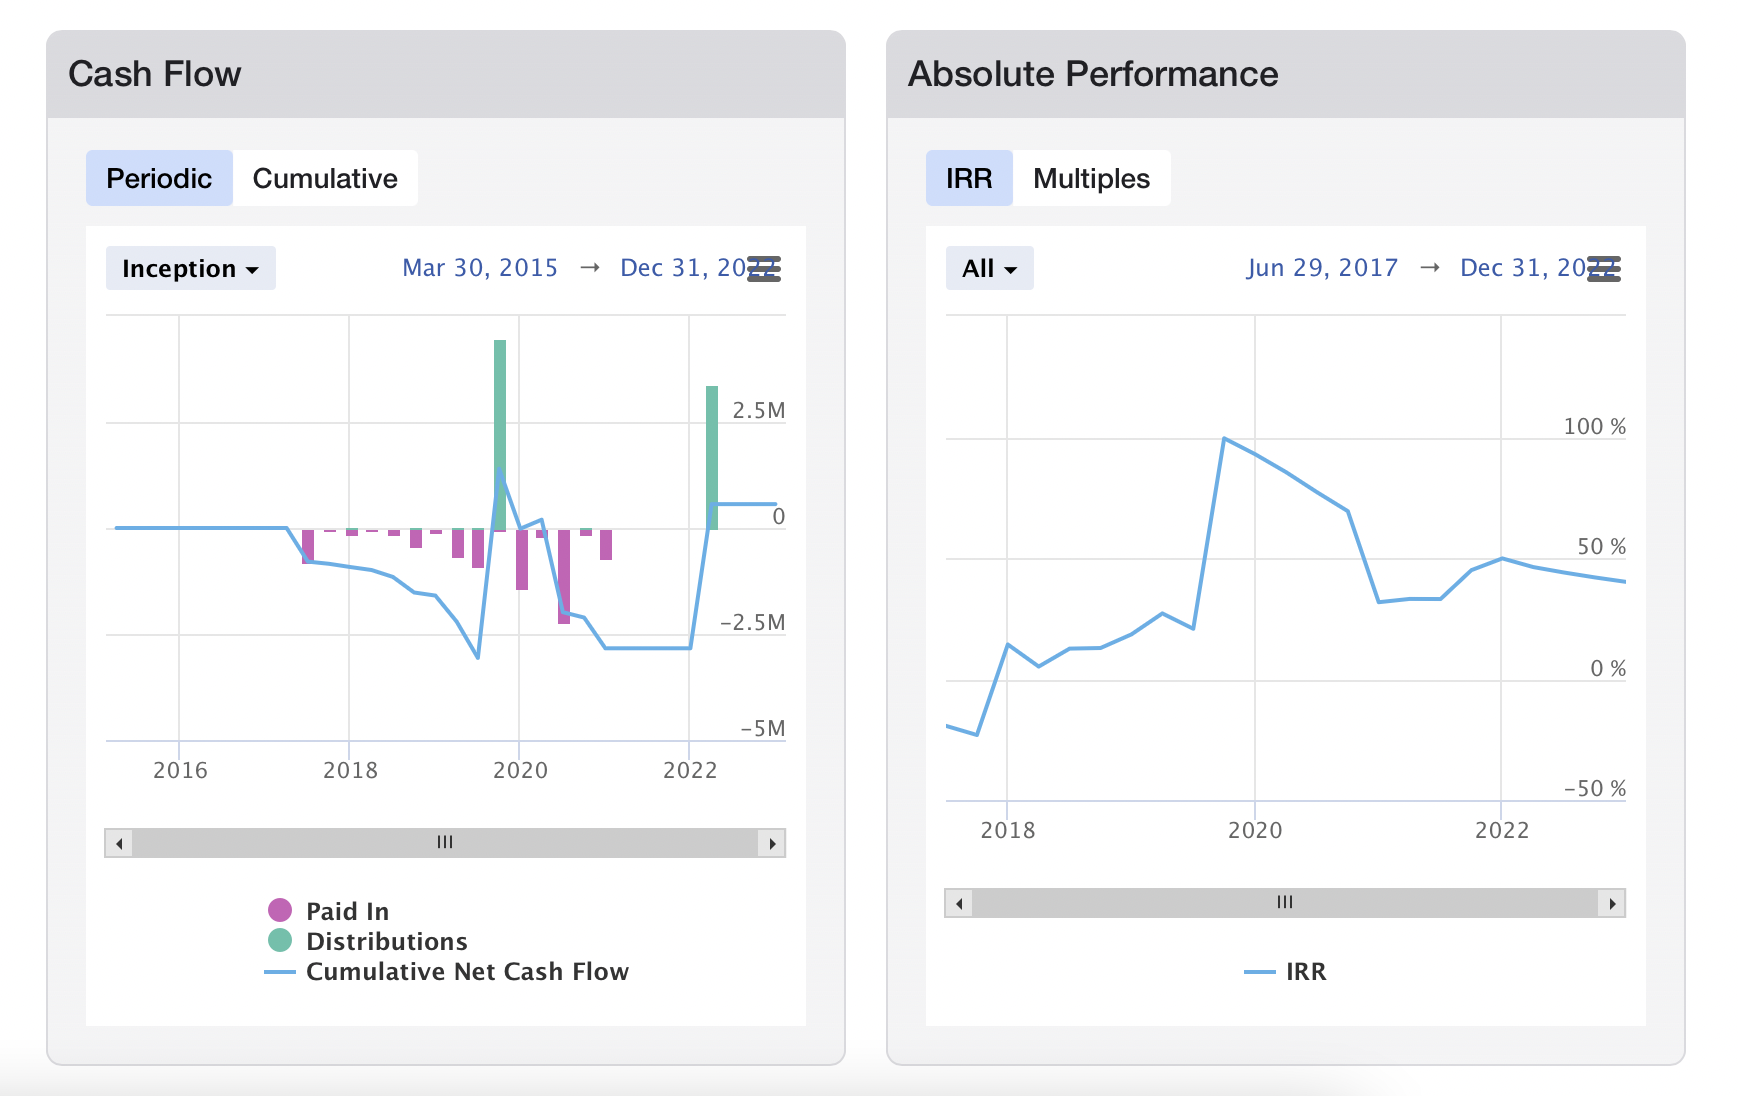Image resolution: width=1738 pixels, height=1096 pixels.
Task: Select the IRR tab
Action: point(969,178)
